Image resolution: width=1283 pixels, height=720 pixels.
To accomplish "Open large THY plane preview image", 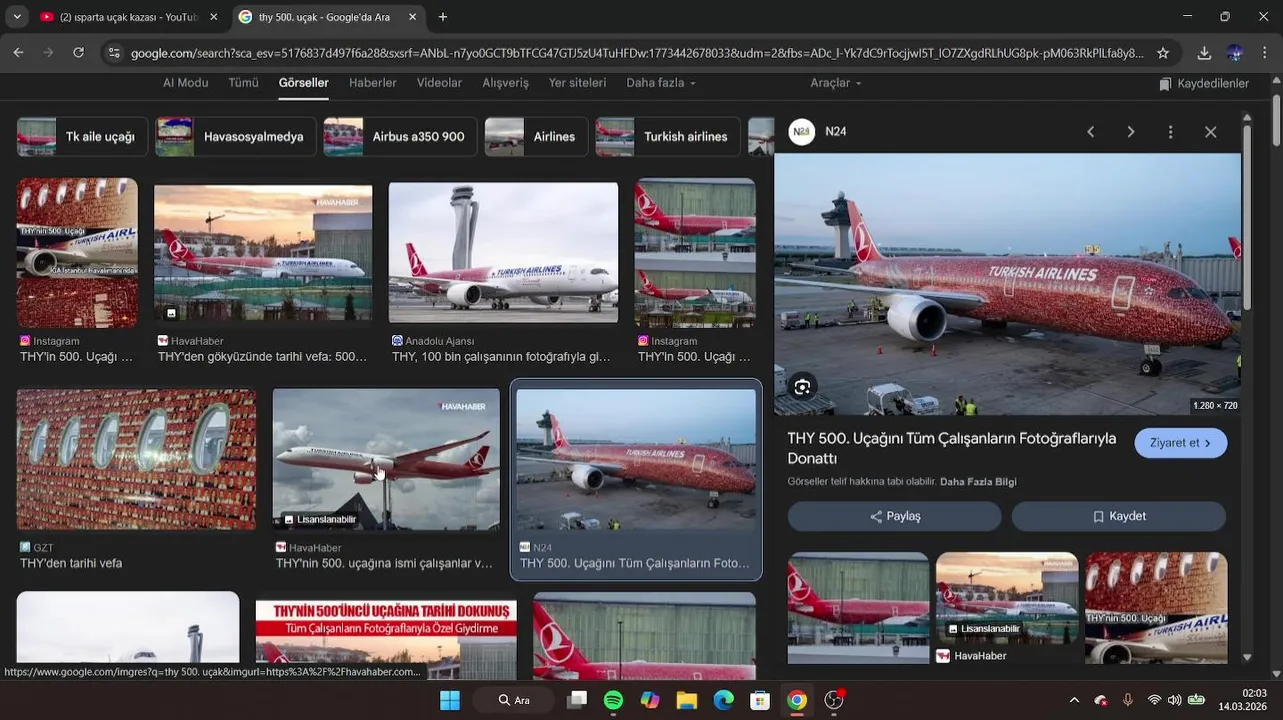I will (x=1007, y=284).
